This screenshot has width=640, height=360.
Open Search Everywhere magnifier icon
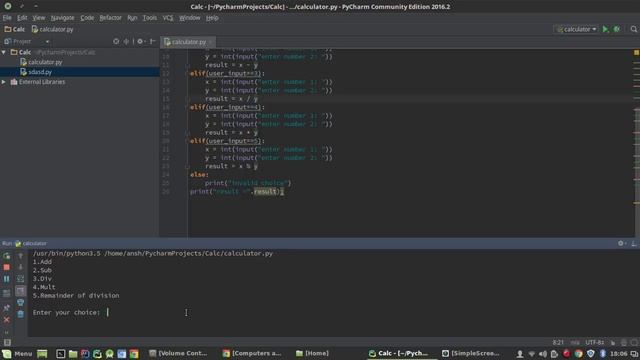[633, 29]
